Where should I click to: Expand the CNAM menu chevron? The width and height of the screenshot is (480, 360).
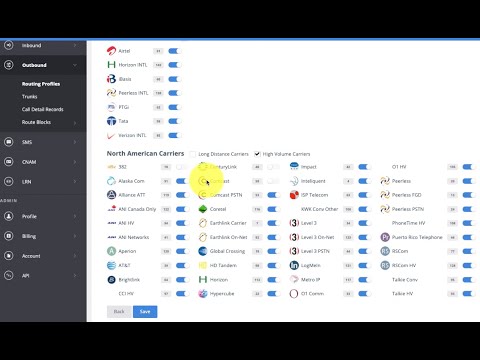(x=75, y=162)
